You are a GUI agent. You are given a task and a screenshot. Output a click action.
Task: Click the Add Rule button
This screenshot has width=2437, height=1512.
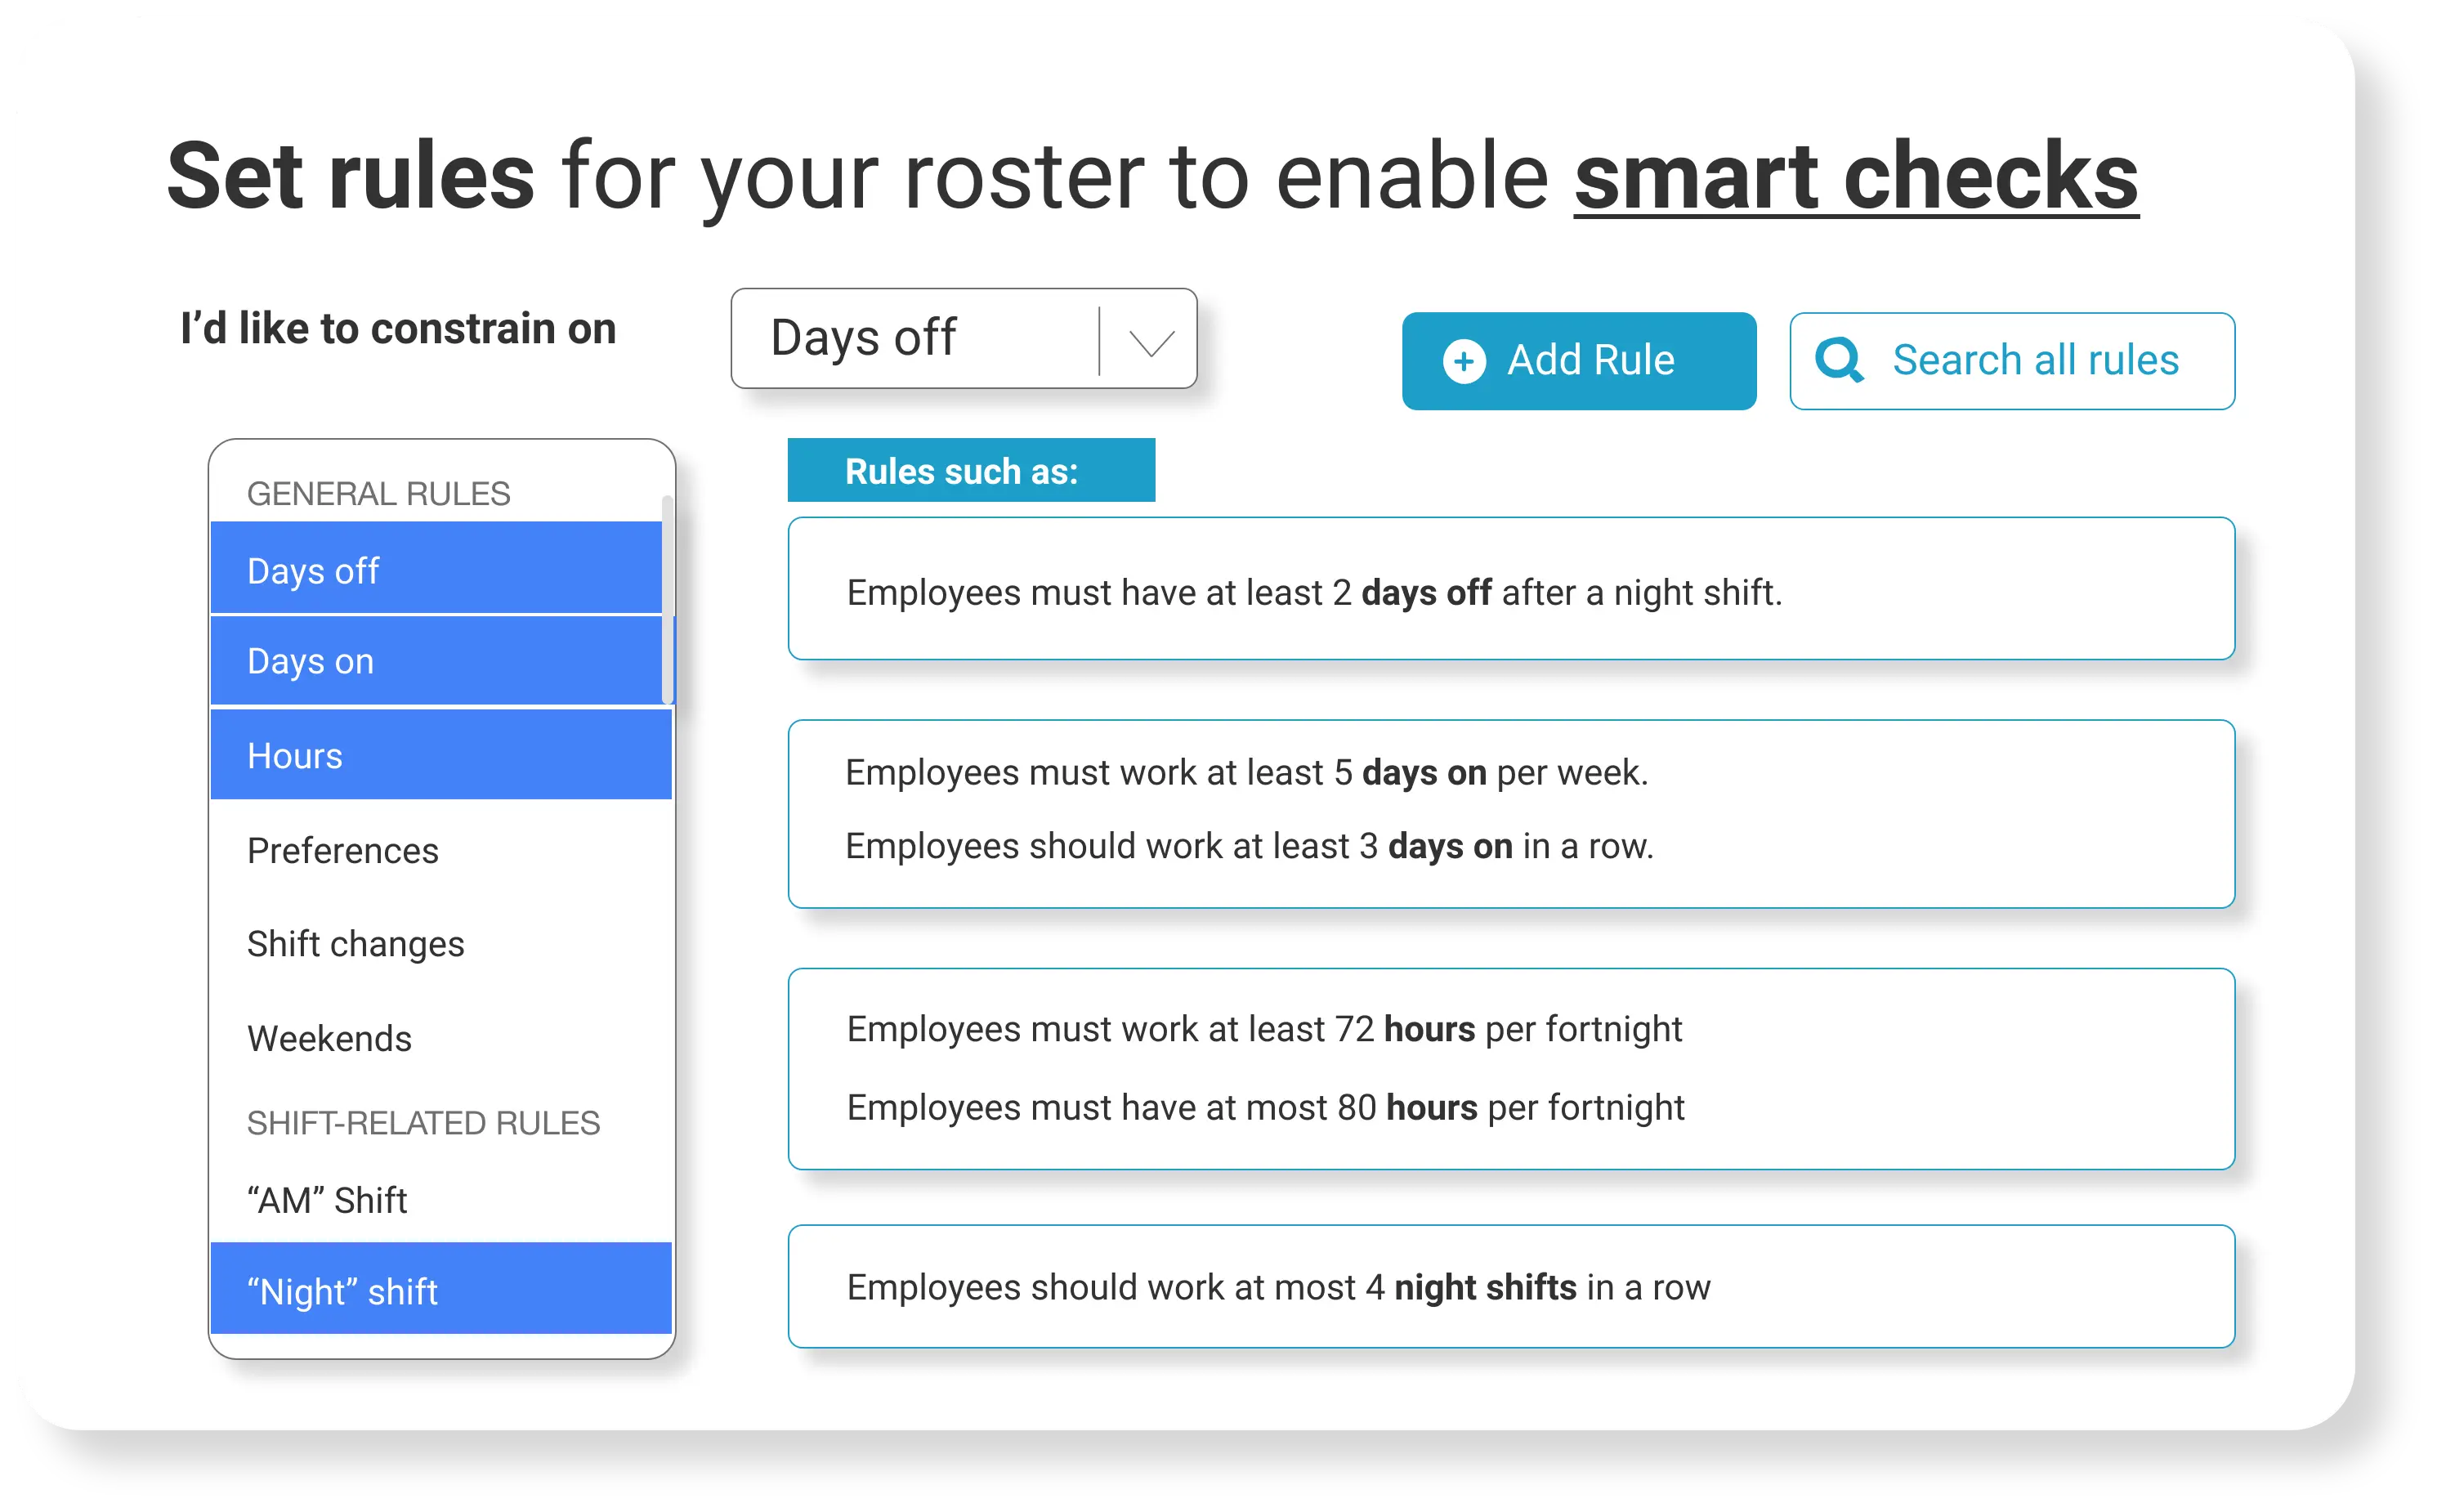(1578, 361)
